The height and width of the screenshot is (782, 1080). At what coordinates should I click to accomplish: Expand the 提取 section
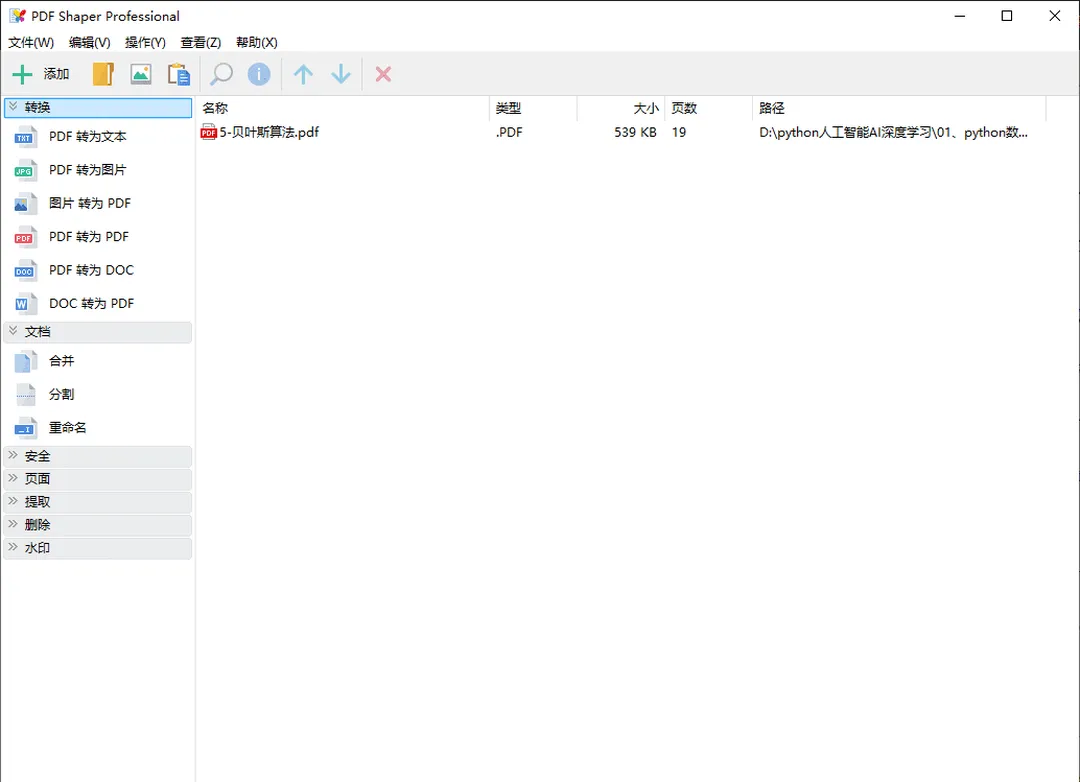point(98,502)
